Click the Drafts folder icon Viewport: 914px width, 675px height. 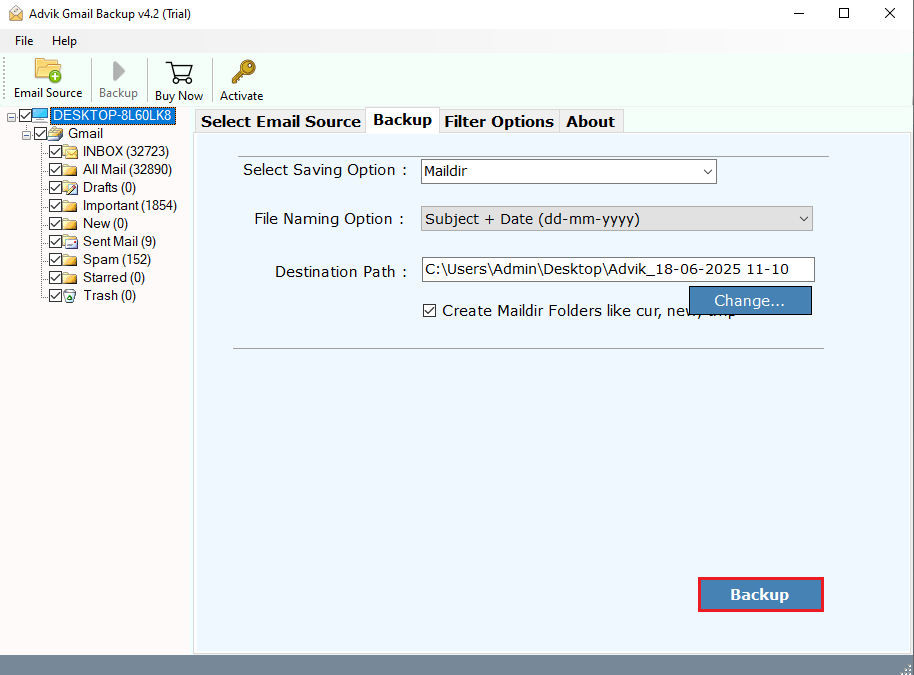[71, 188]
